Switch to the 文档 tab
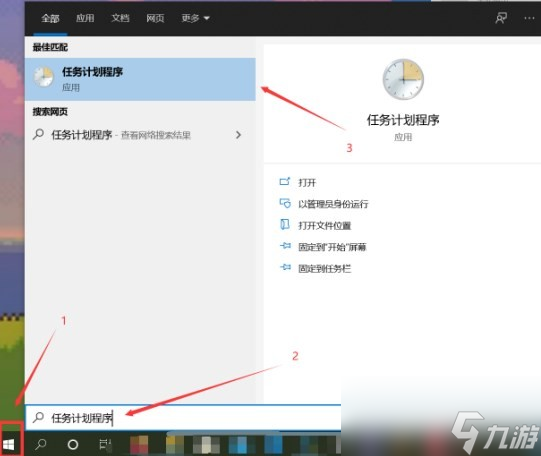The image size is (541, 456). coord(120,18)
